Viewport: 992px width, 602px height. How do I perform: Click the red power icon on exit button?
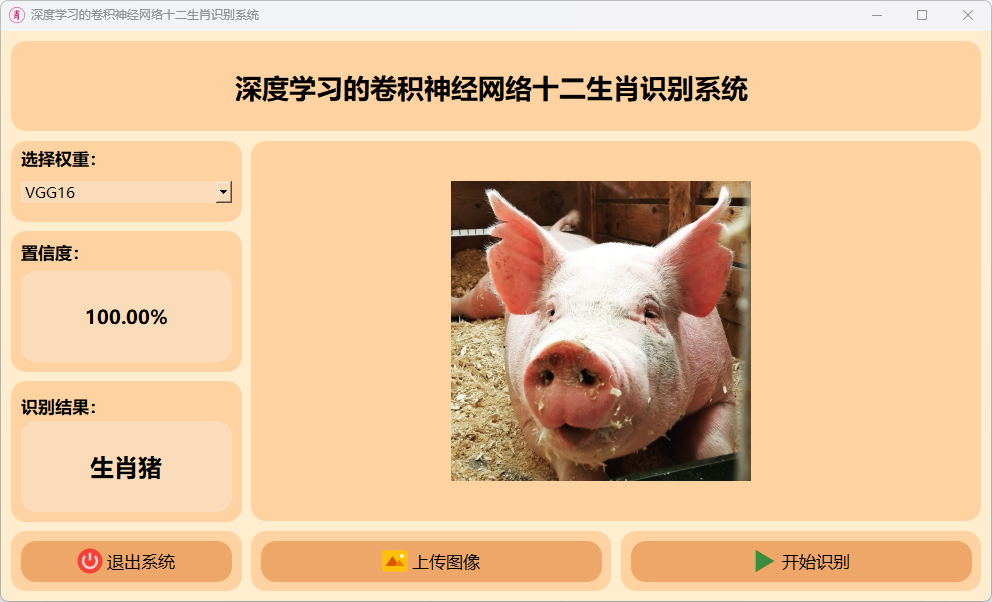[90, 561]
